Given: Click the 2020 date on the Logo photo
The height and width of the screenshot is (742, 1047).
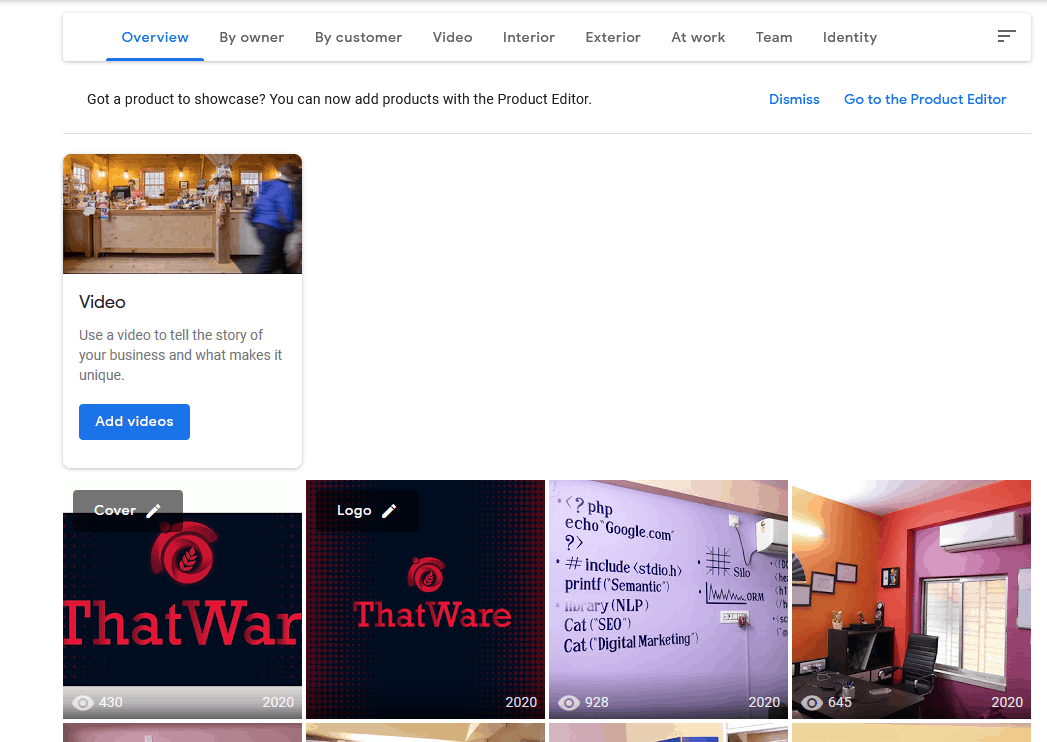Looking at the screenshot, I should pyautogui.click(x=521, y=703).
